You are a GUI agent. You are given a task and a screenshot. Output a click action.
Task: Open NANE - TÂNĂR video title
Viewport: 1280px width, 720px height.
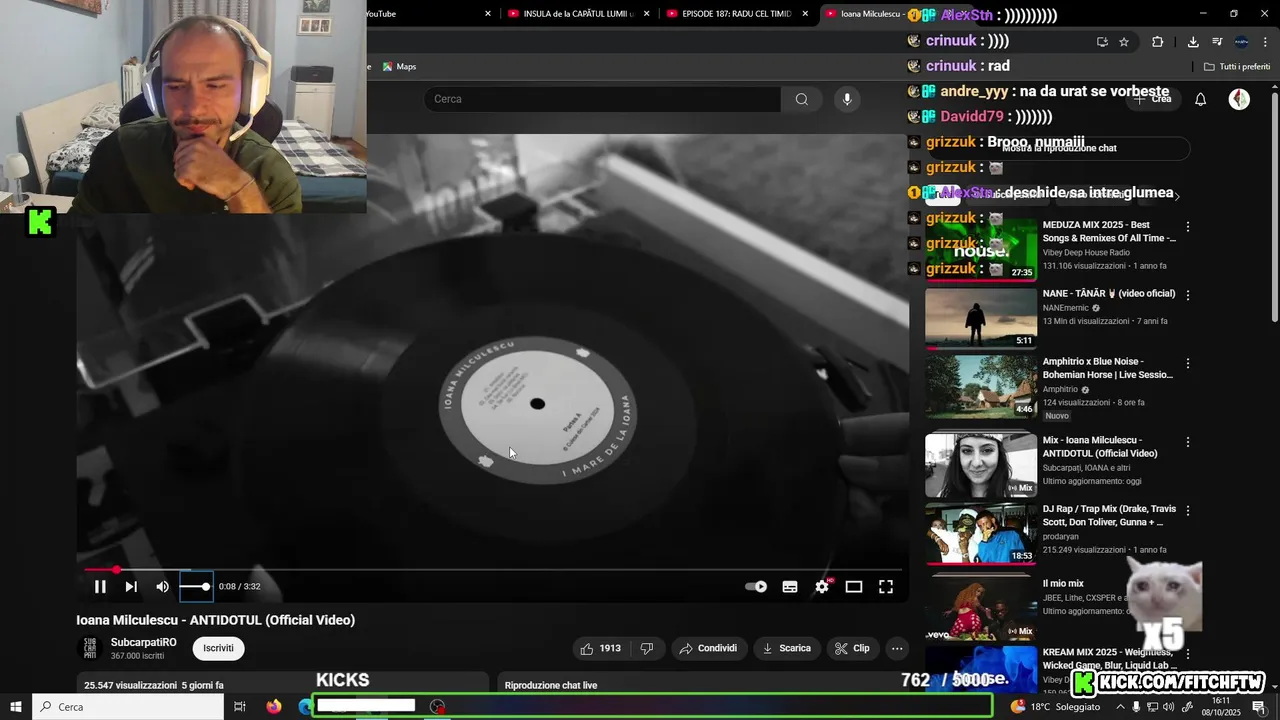1108,294
